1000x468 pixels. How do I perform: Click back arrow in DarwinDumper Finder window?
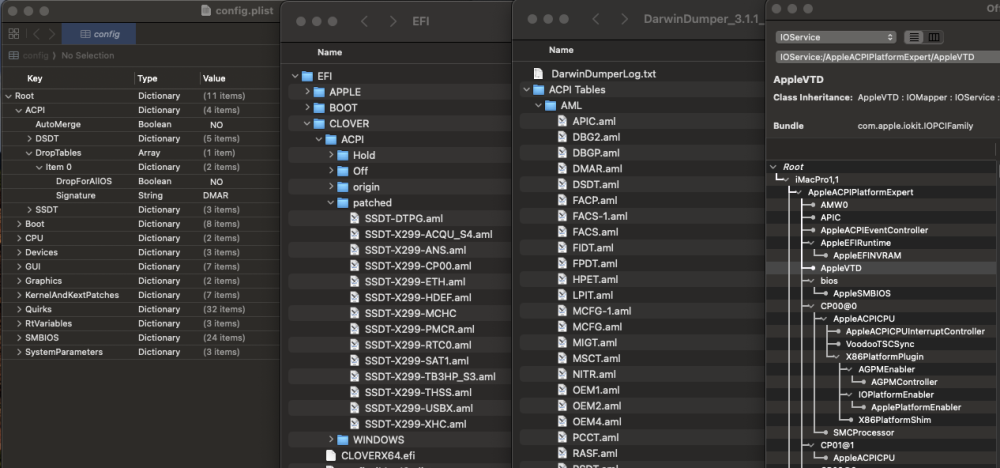pyautogui.click(x=596, y=19)
